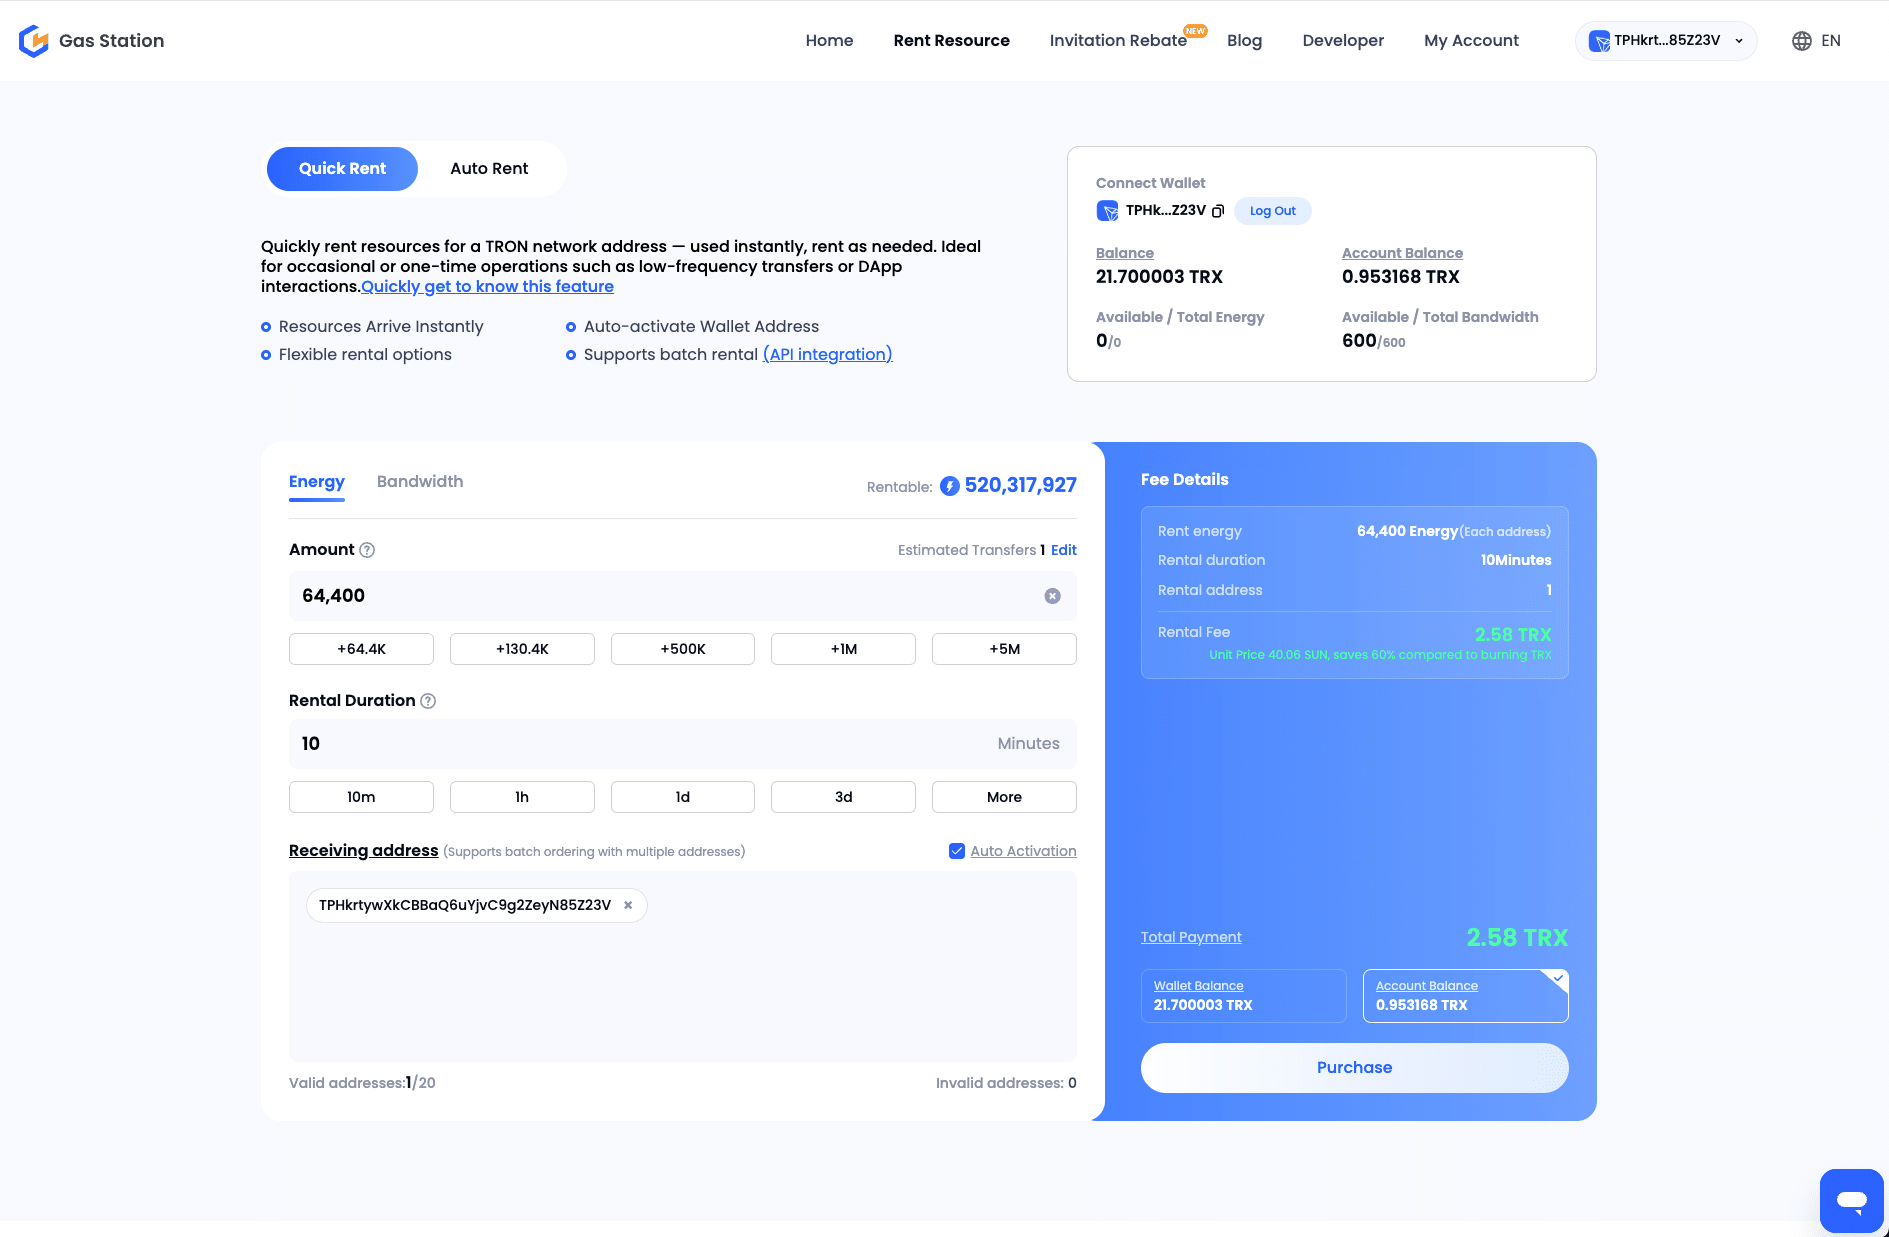The height and width of the screenshot is (1237, 1889).
Task: Open the API integration link
Action: coord(828,355)
